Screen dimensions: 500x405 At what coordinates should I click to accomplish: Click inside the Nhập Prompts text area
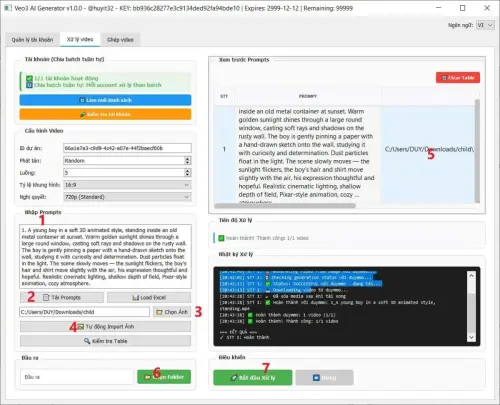[x=105, y=256]
